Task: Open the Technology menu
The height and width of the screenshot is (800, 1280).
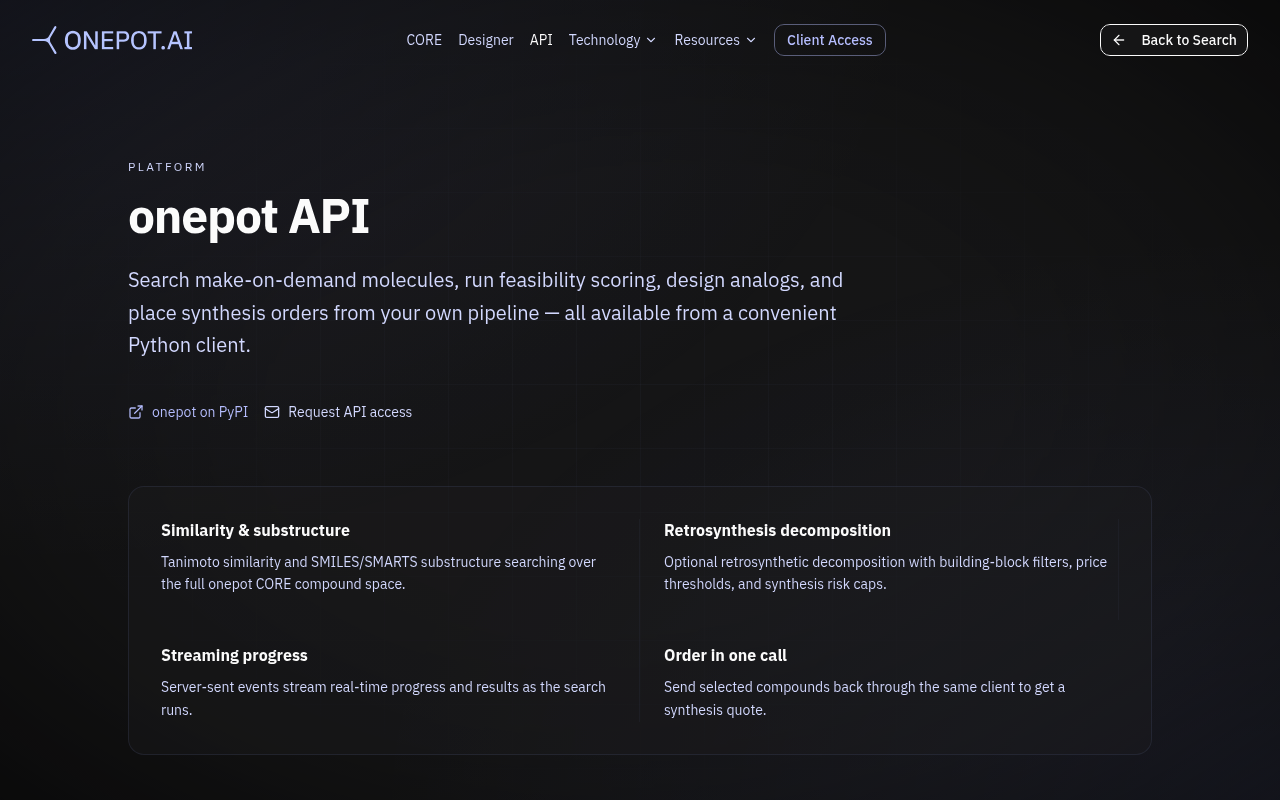Action: click(x=612, y=40)
